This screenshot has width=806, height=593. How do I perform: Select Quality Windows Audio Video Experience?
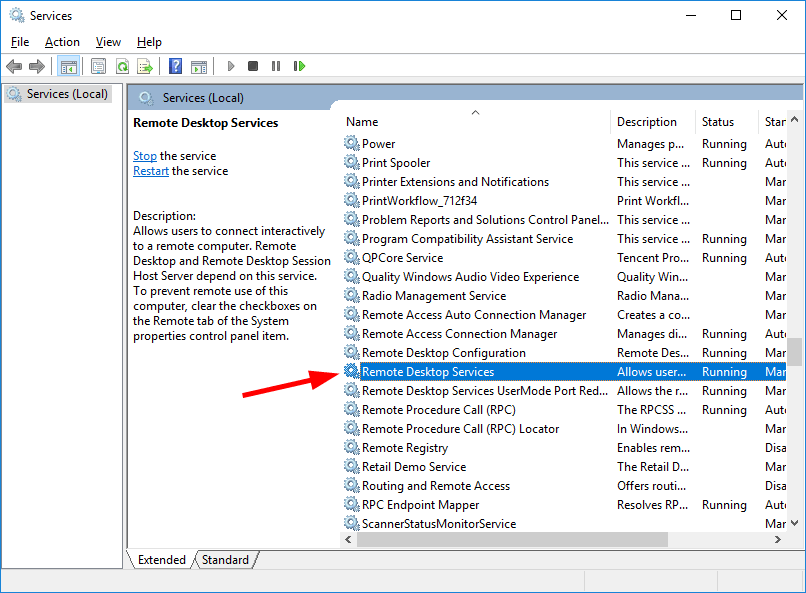[x=470, y=276]
